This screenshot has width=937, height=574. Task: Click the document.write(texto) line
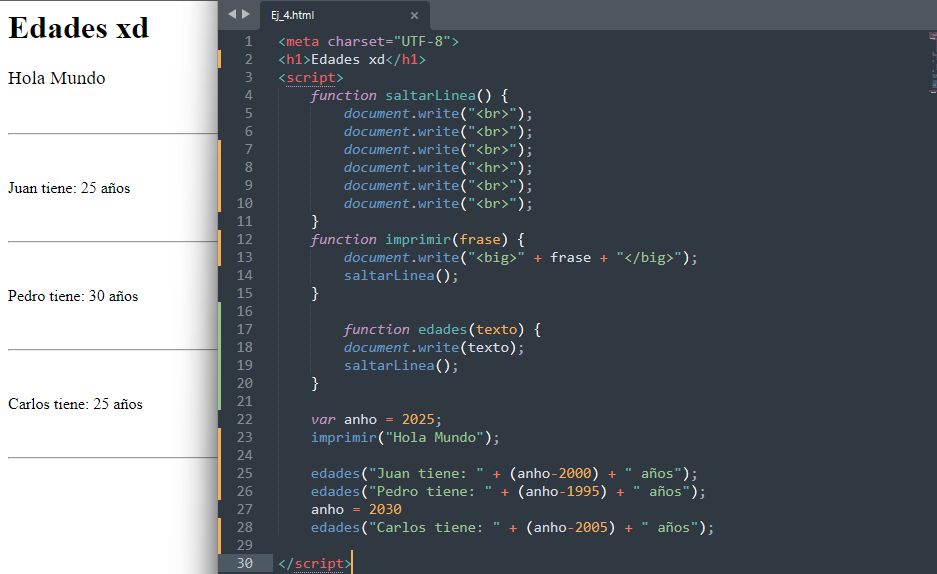click(x=434, y=348)
